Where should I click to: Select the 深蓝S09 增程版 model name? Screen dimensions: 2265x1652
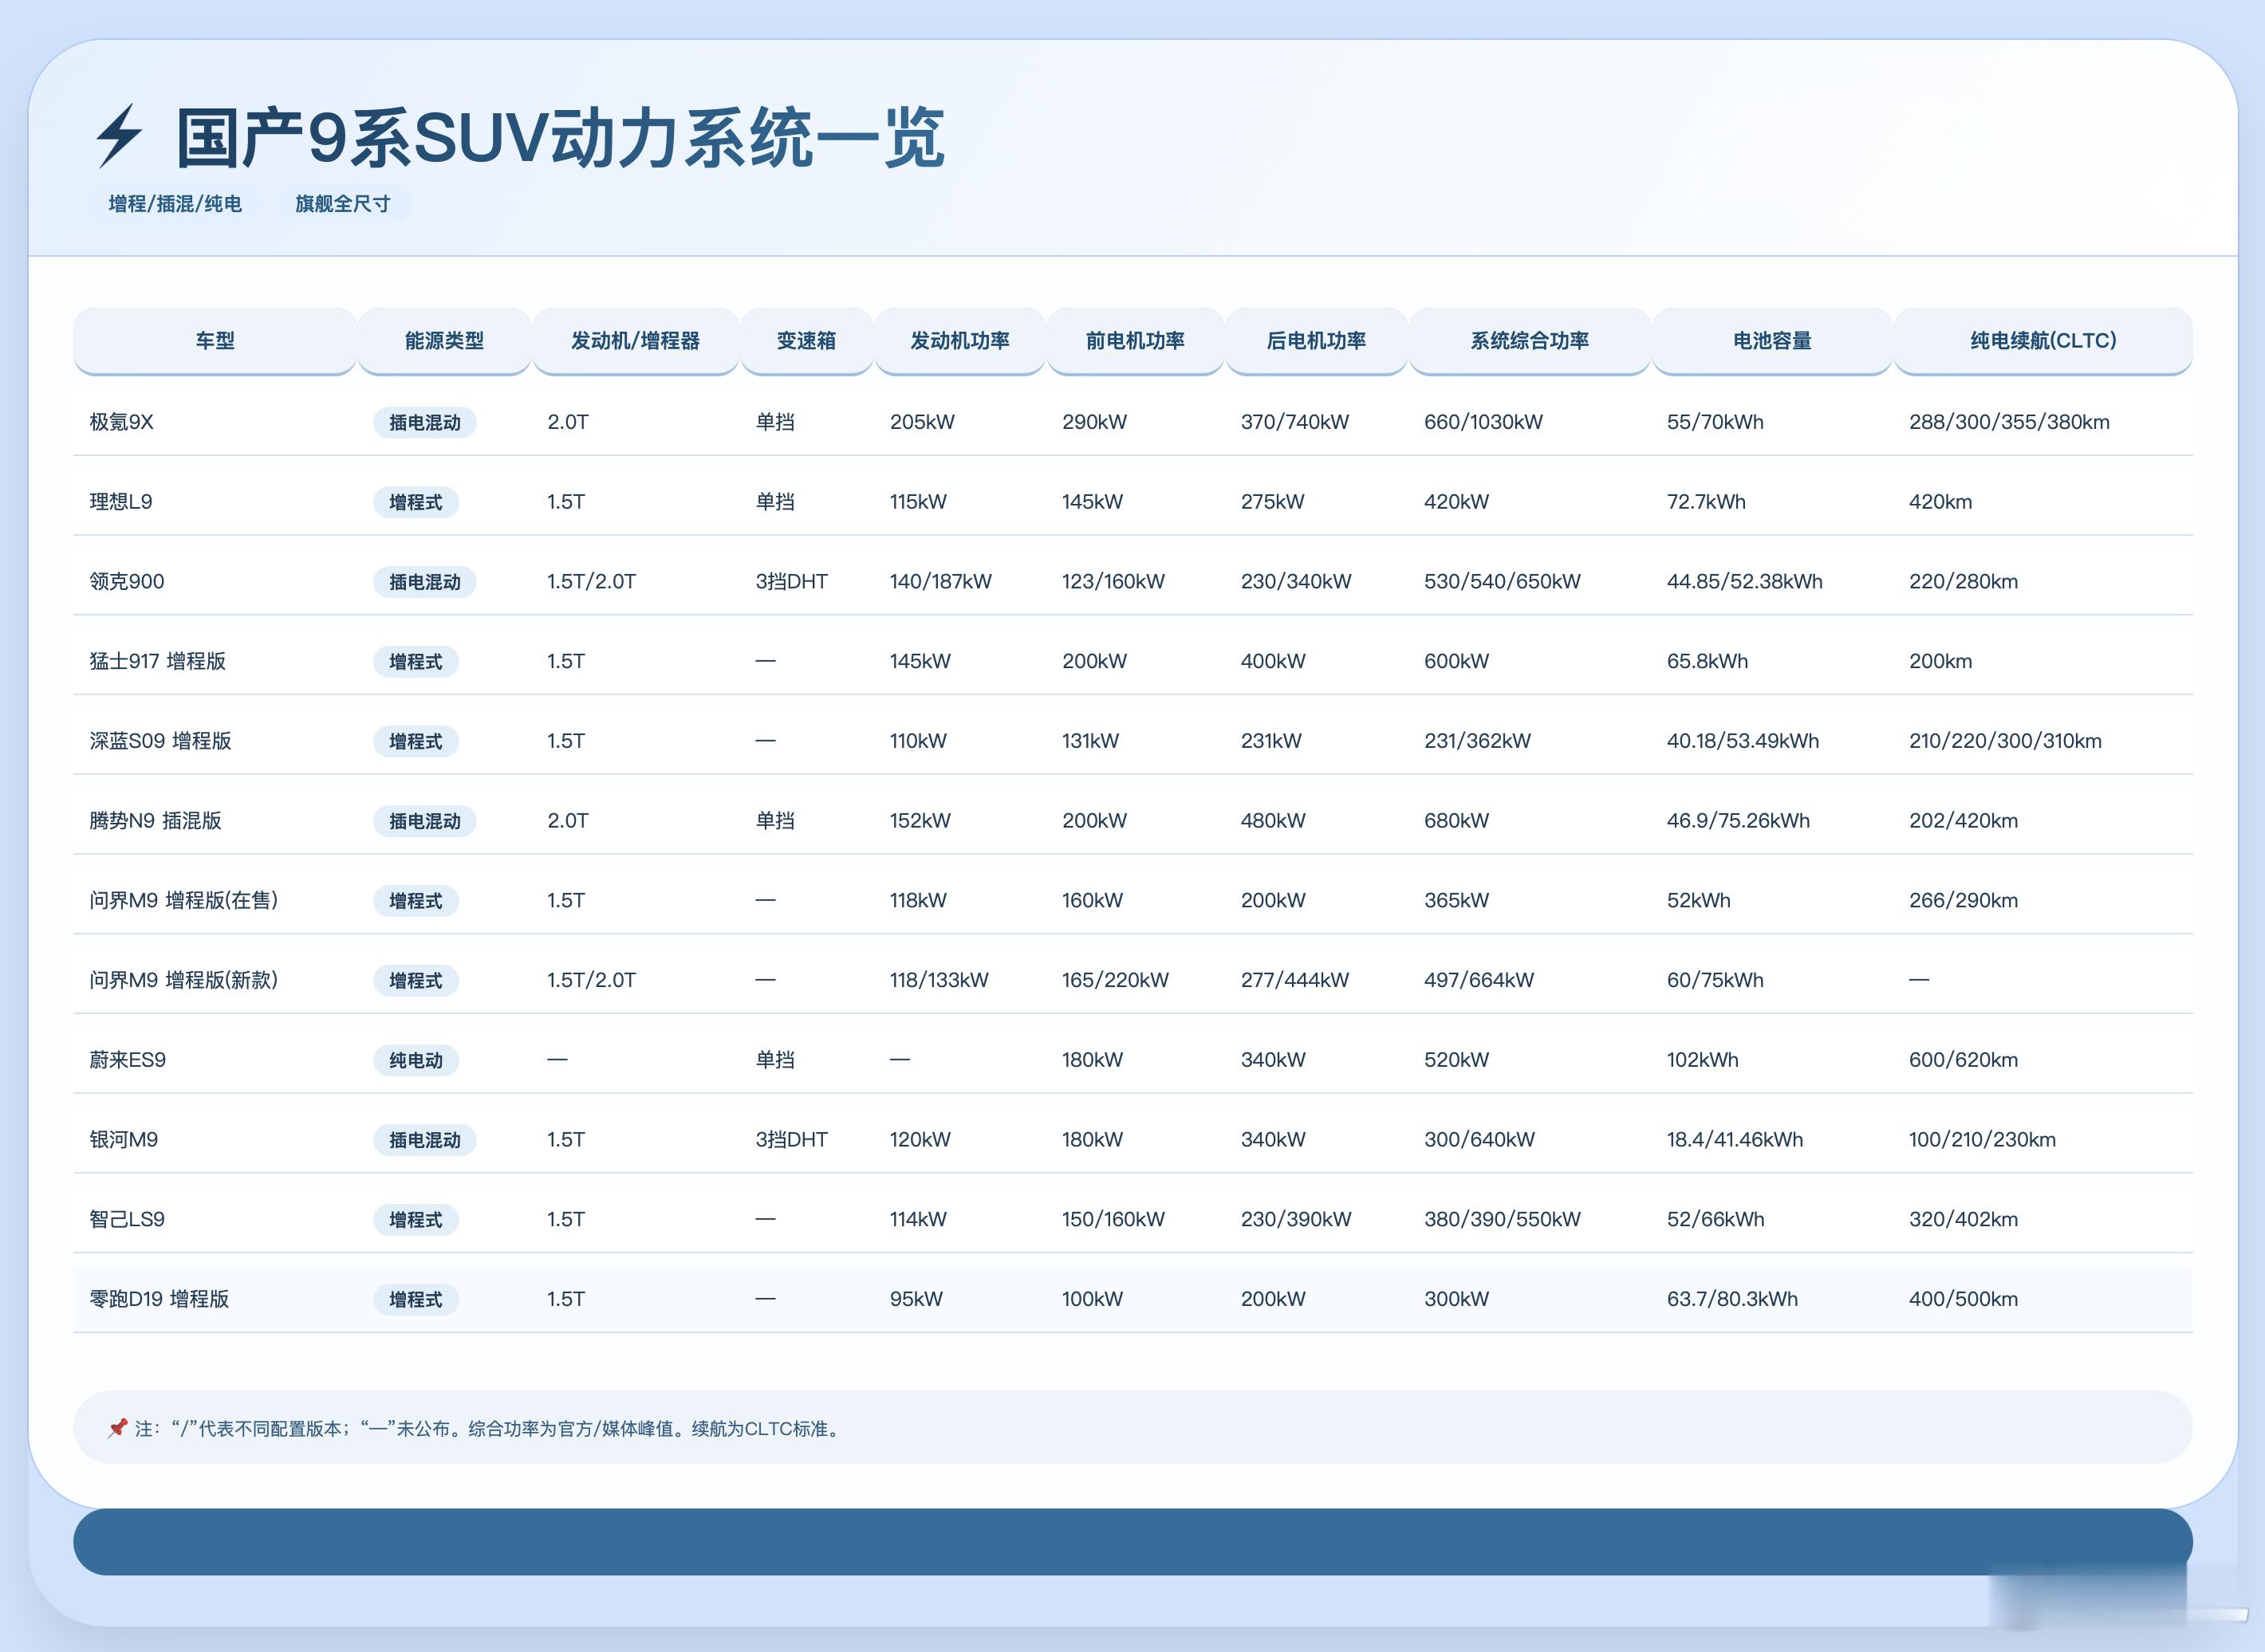pos(160,741)
